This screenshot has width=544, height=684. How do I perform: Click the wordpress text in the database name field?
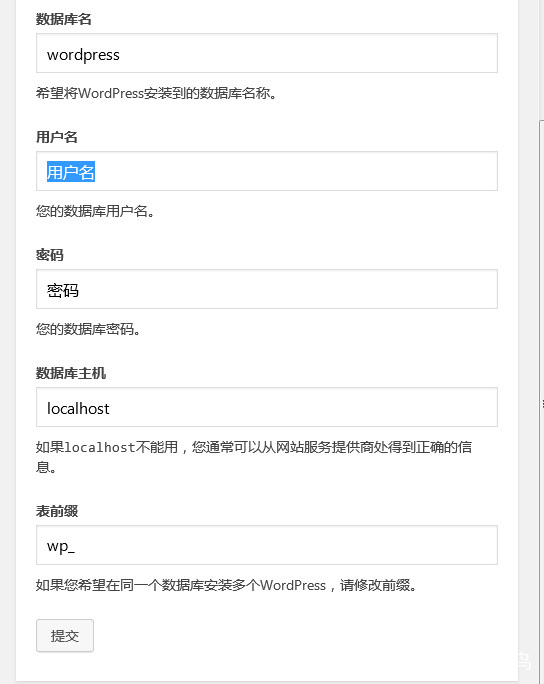(83, 55)
